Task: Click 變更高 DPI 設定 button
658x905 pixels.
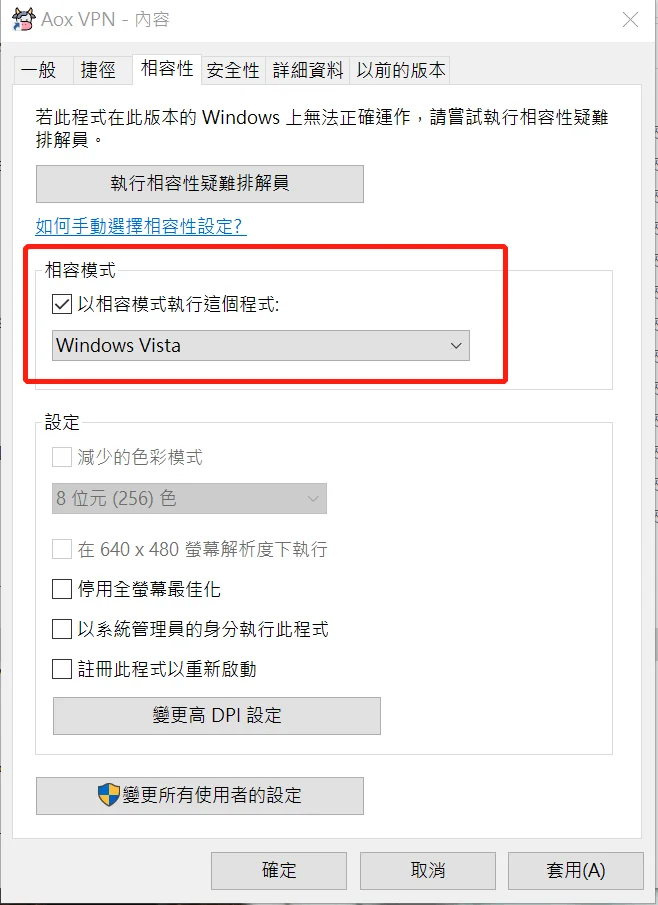Action: coord(217,715)
